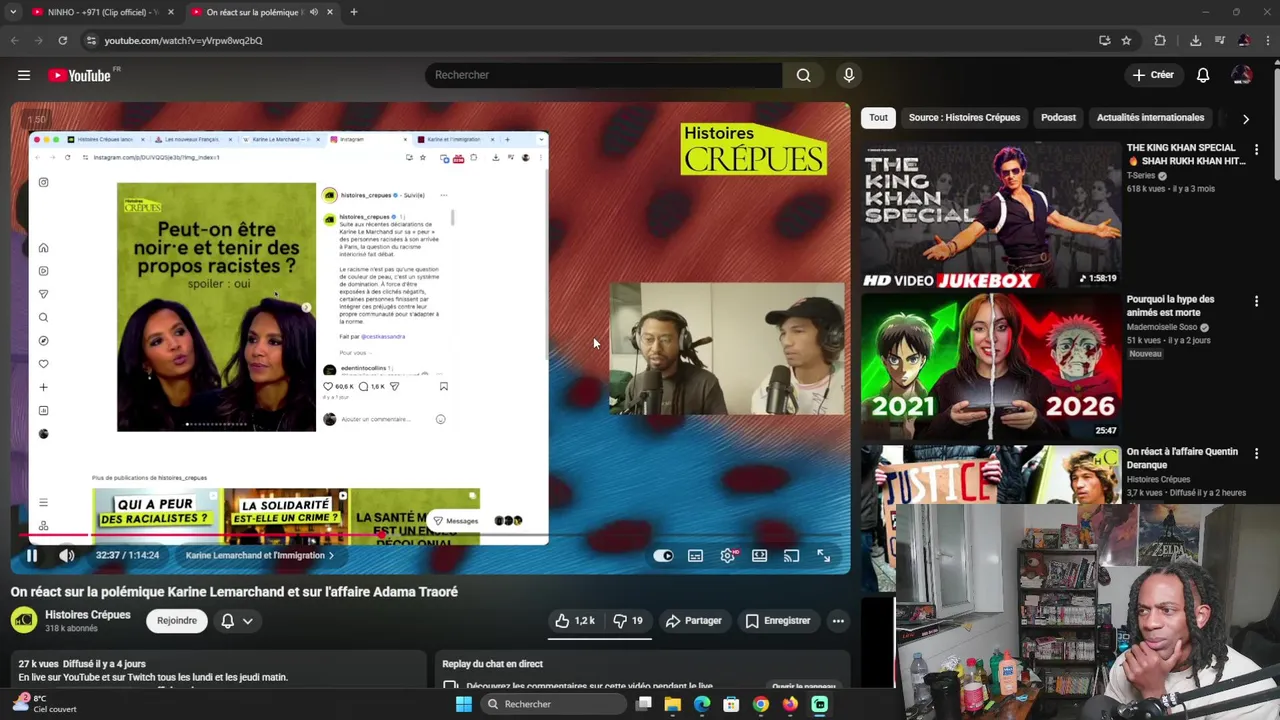The width and height of the screenshot is (1280, 720).
Task: Start voice search with microphone icon
Action: pos(849,75)
